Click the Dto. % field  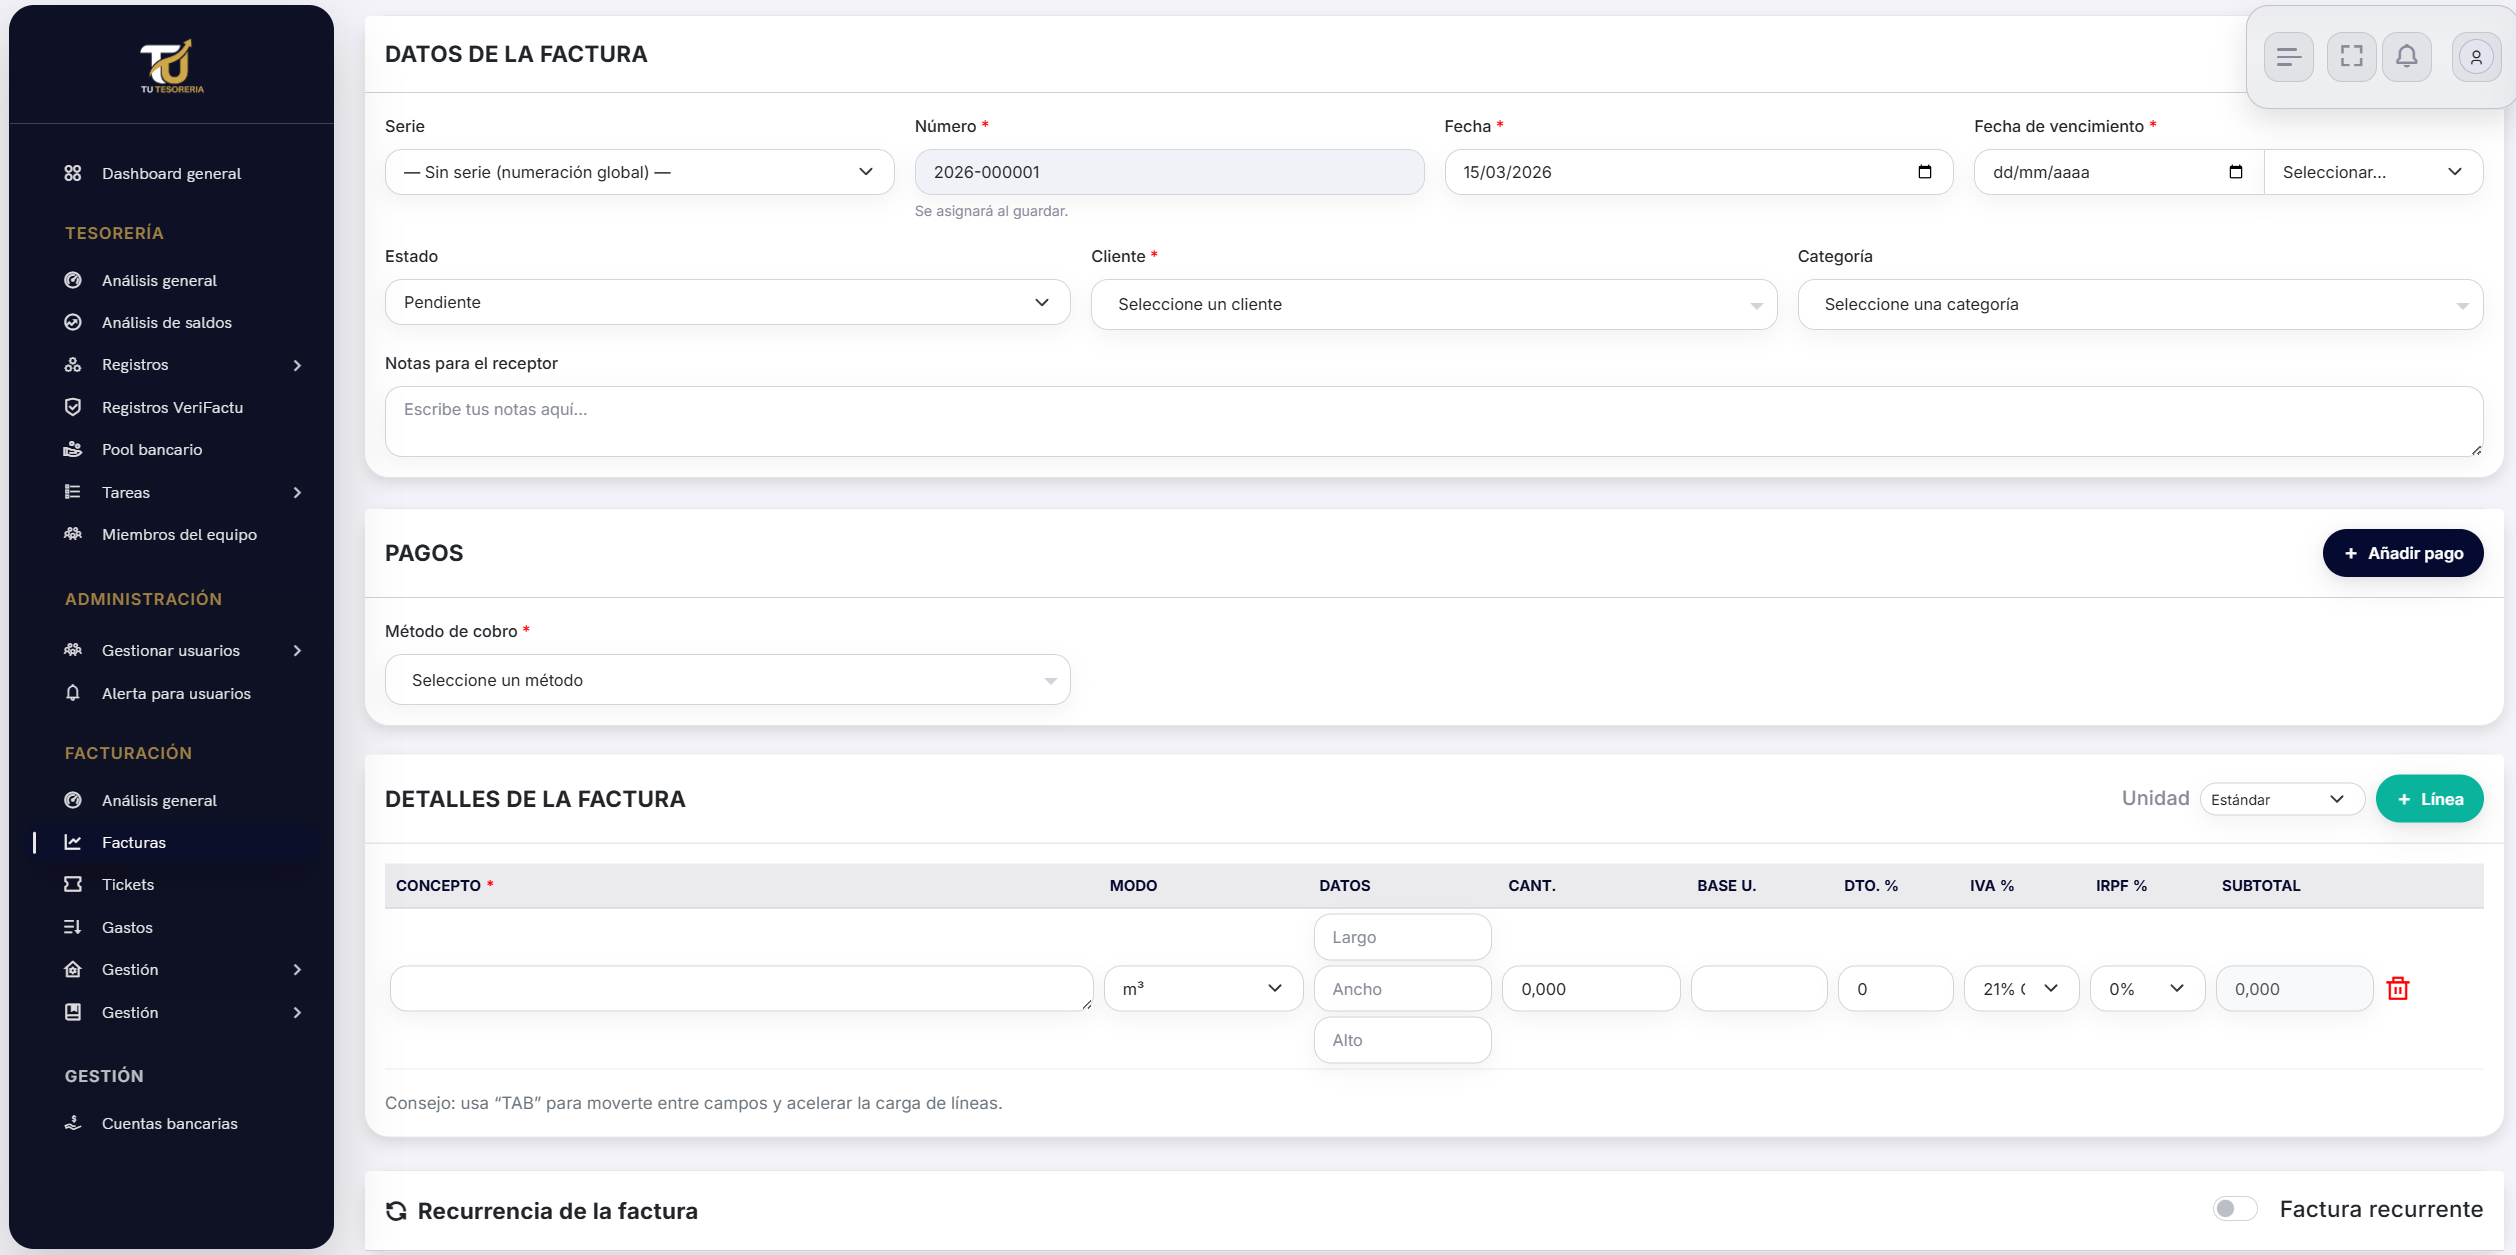(x=1895, y=988)
